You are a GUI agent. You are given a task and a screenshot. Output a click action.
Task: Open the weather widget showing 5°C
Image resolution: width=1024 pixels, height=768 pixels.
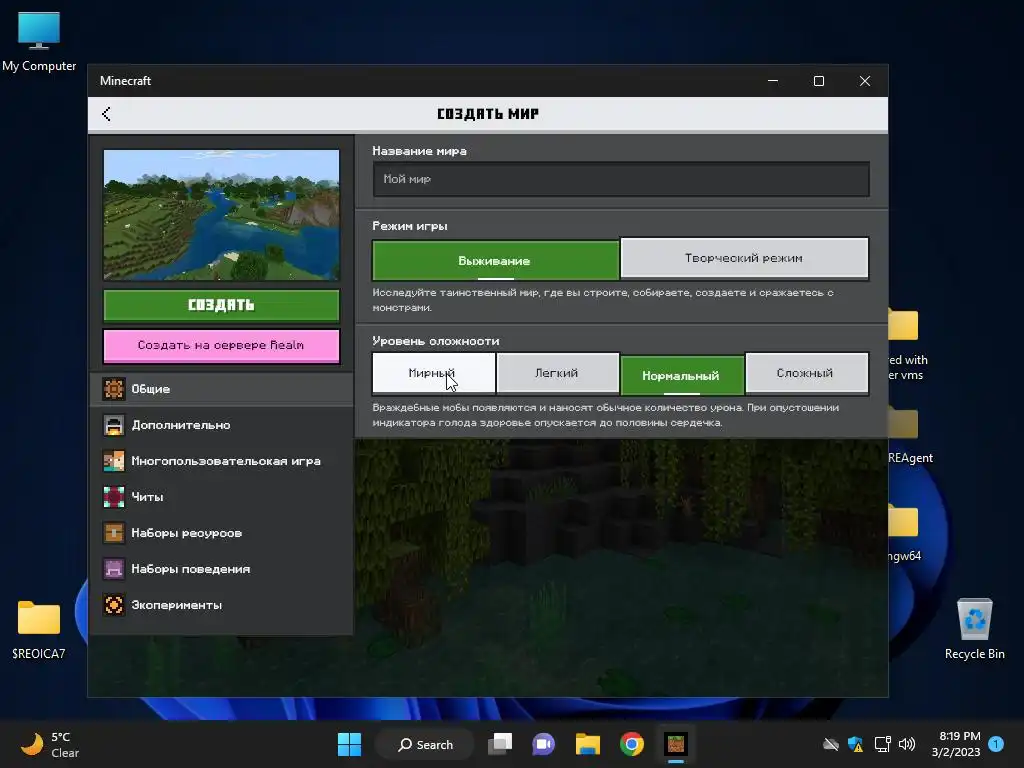[51, 744]
